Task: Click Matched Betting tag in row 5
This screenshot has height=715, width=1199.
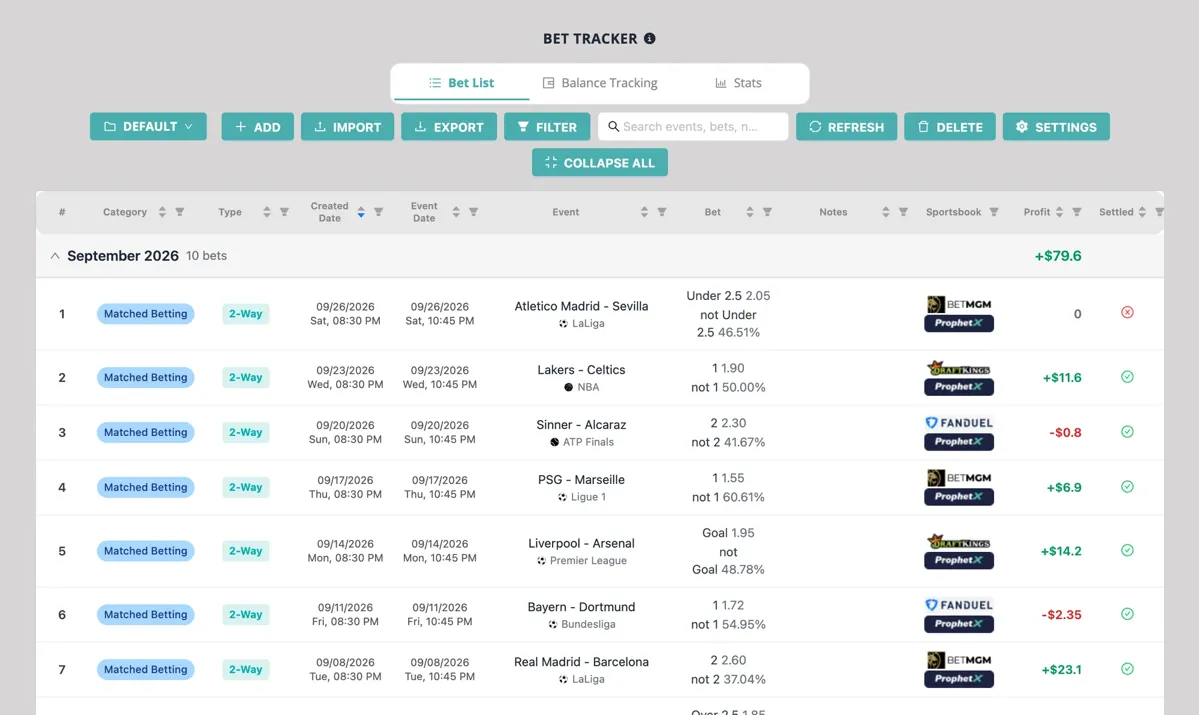Action: [145, 551]
